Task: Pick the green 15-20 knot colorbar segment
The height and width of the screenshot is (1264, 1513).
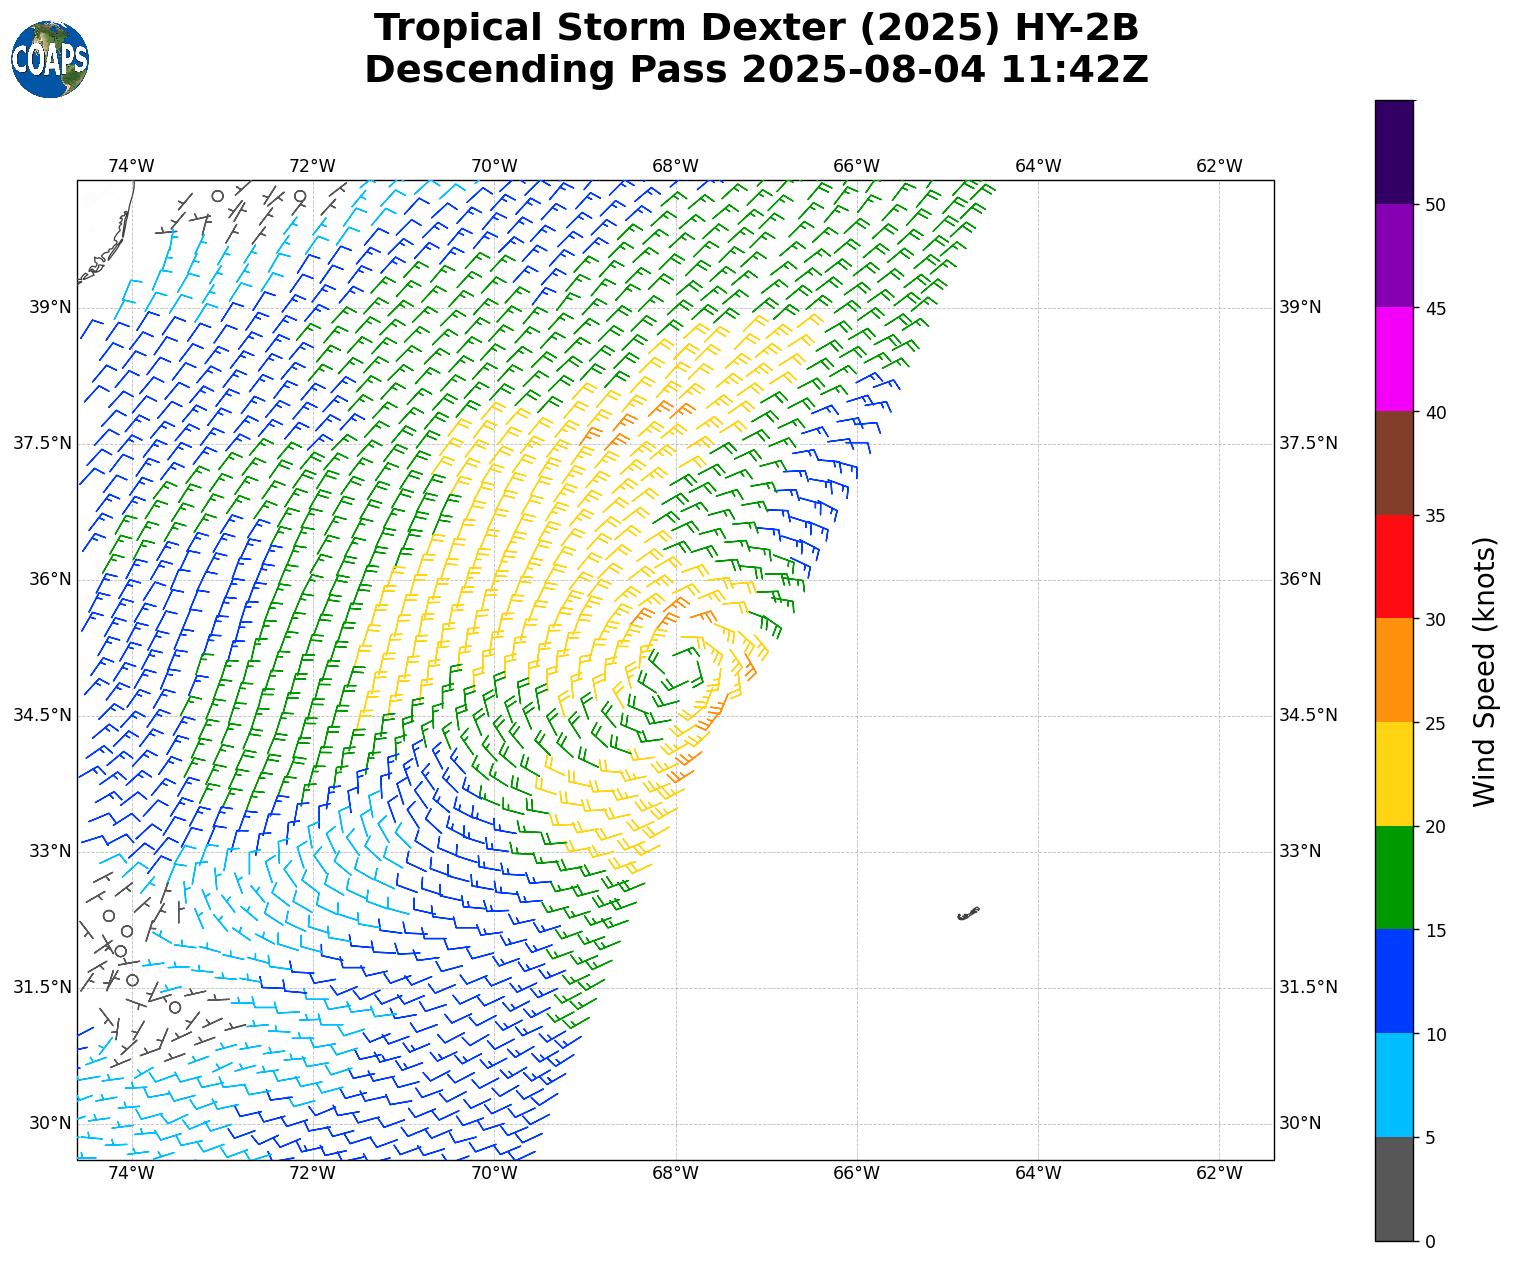Action: 1394,877
